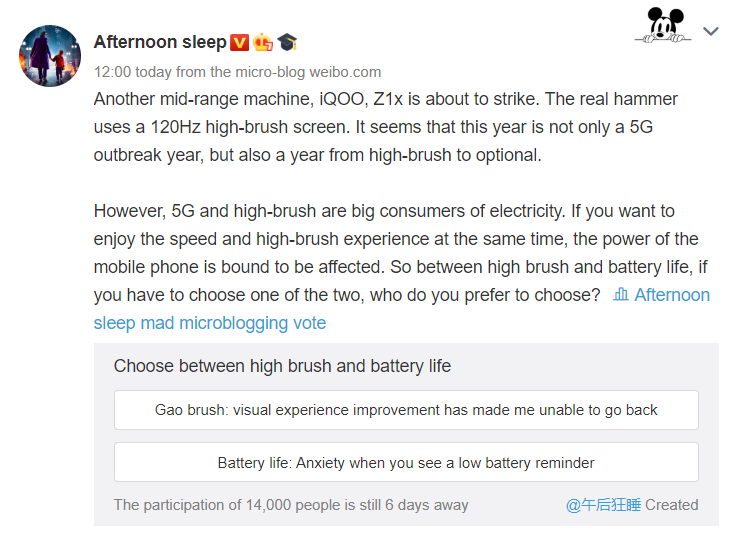This screenshot has width=739, height=535.
Task: Click the graduation cap badge icon
Action: 288,42
